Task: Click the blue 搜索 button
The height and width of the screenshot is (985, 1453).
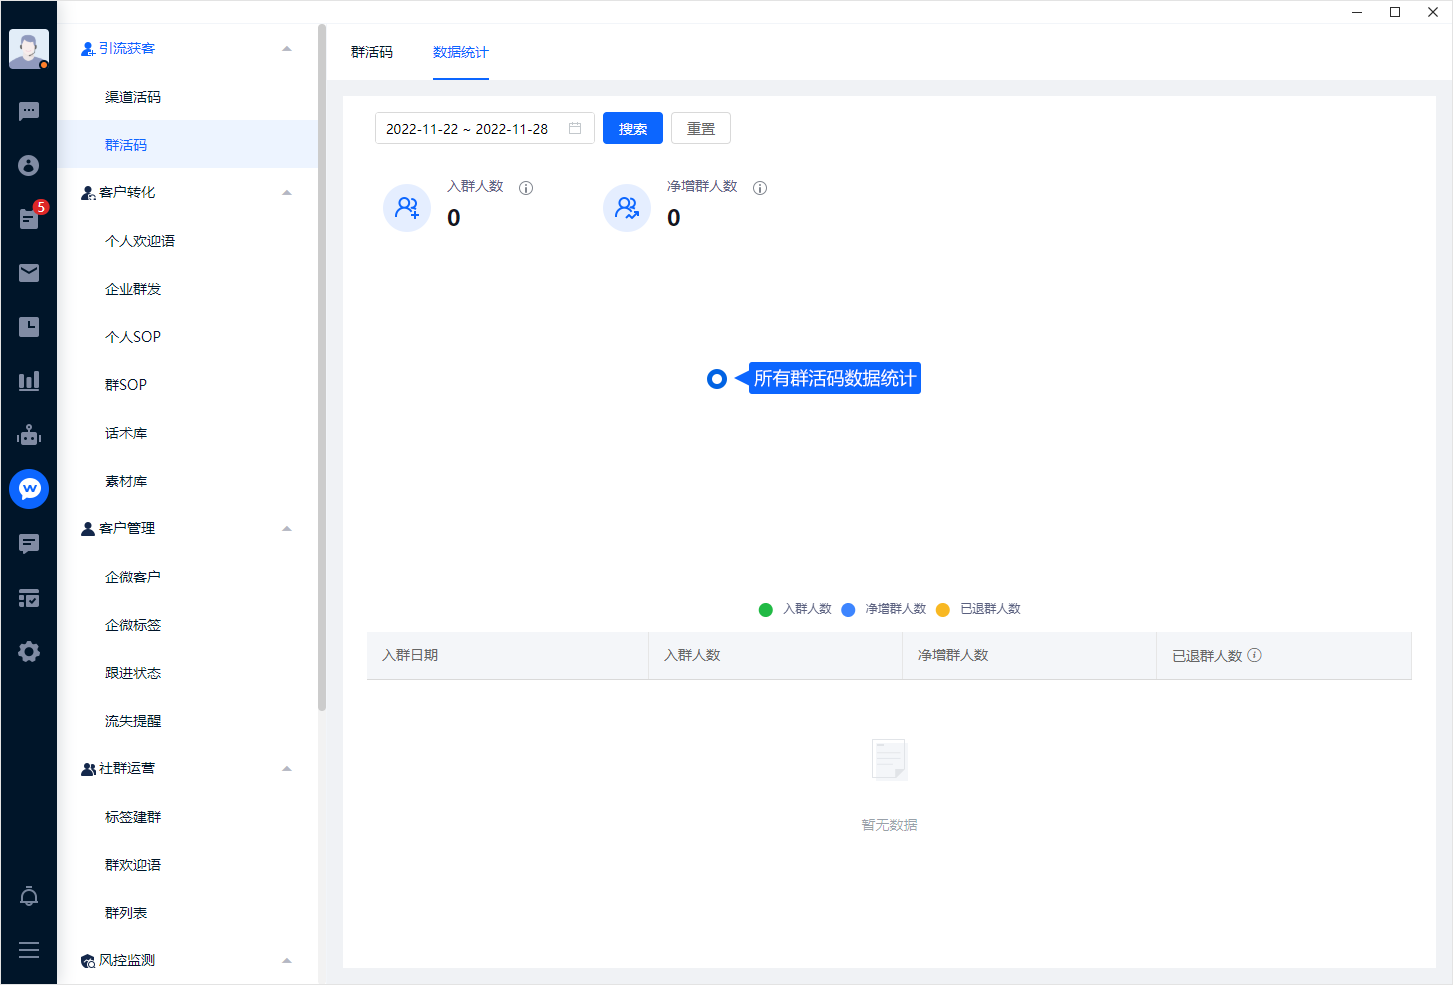Action: [x=633, y=129]
